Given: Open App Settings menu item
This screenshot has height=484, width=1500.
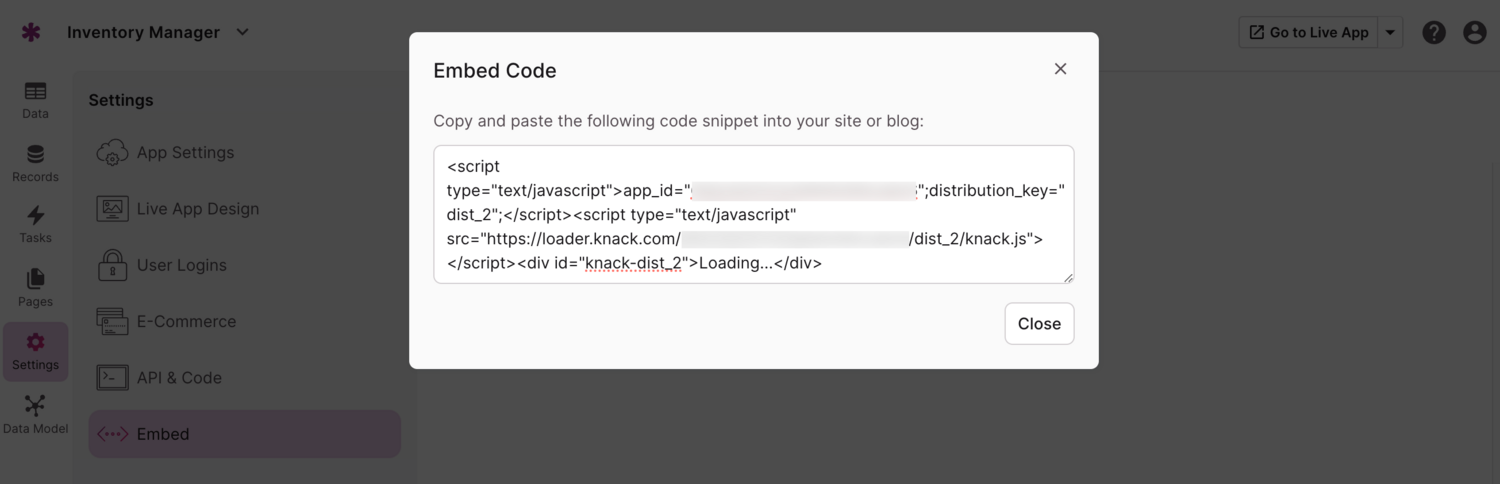Looking at the screenshot, I should point(185,153).
